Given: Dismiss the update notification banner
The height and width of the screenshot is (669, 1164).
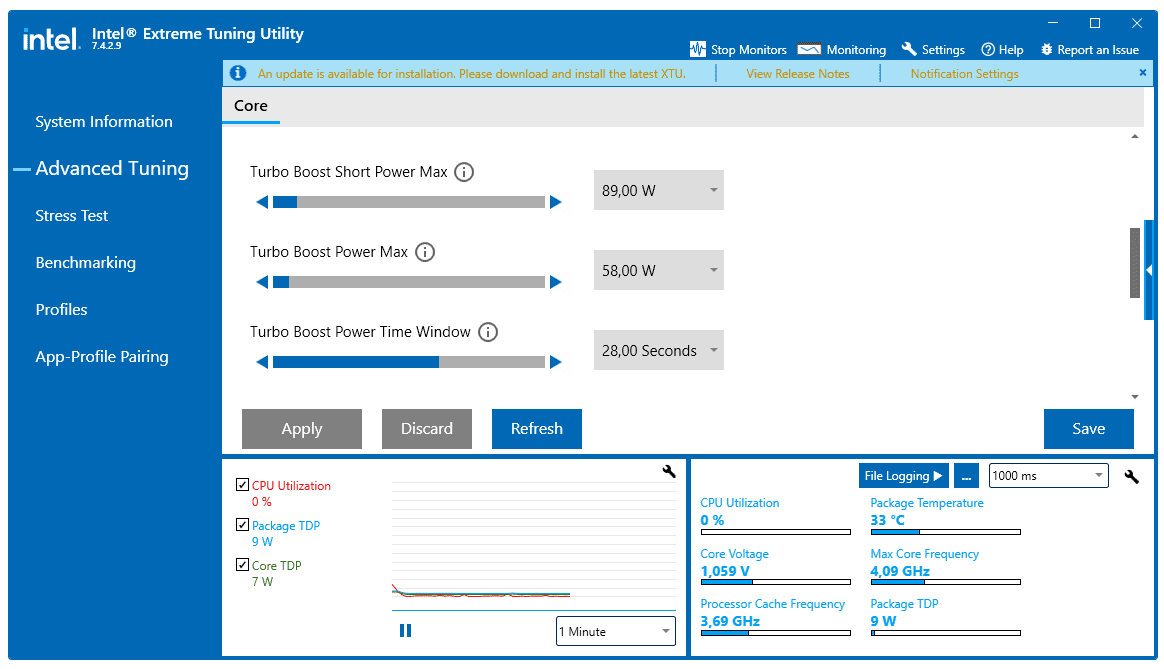Looking at the screenshot, I should coord(1142,72).
